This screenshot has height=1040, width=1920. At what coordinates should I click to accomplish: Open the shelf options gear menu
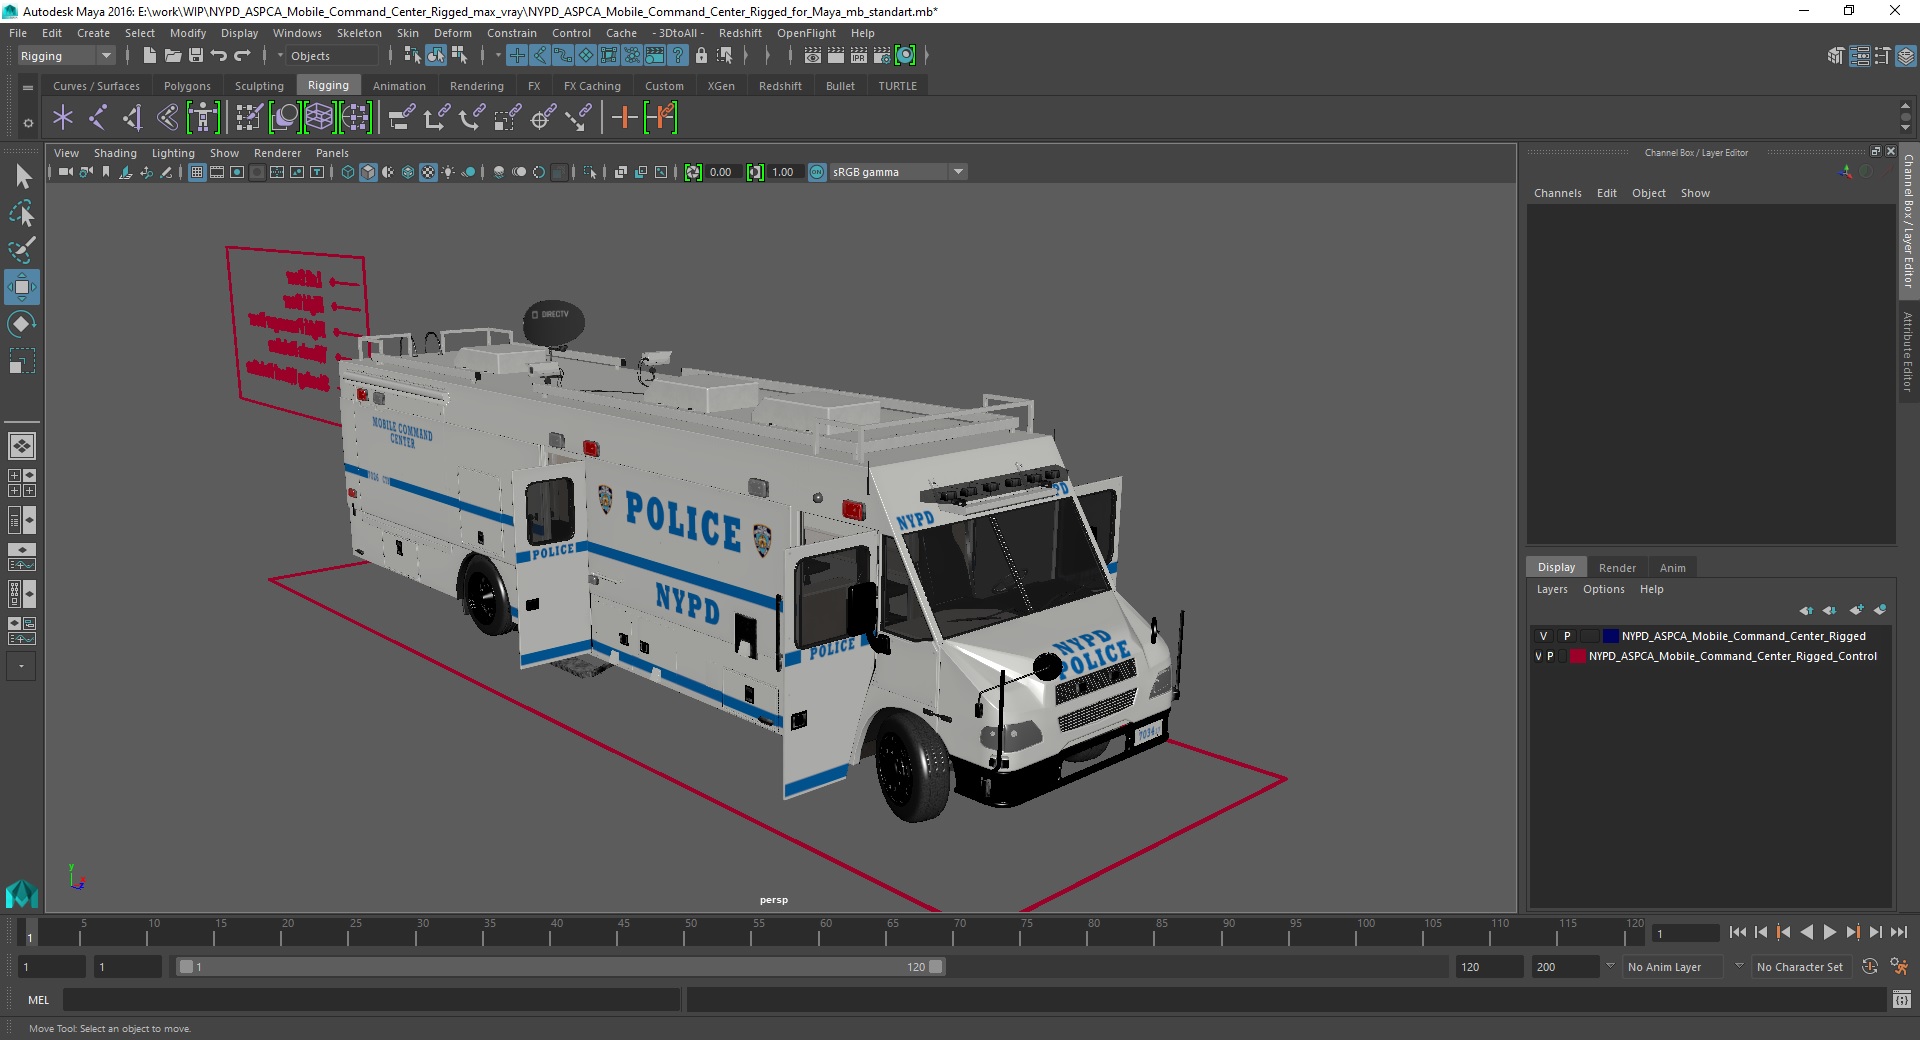pyautogui.click(x=28, y=124)
